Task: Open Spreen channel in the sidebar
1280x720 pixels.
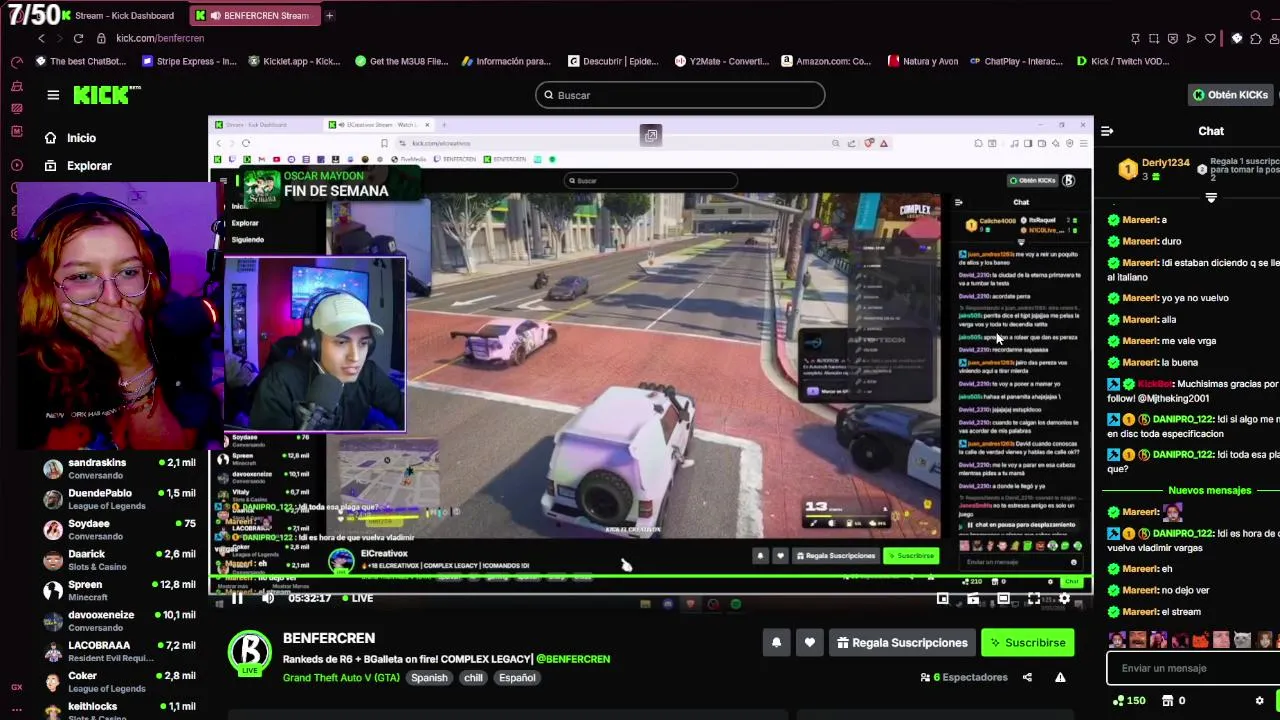Action: [118, 590]
